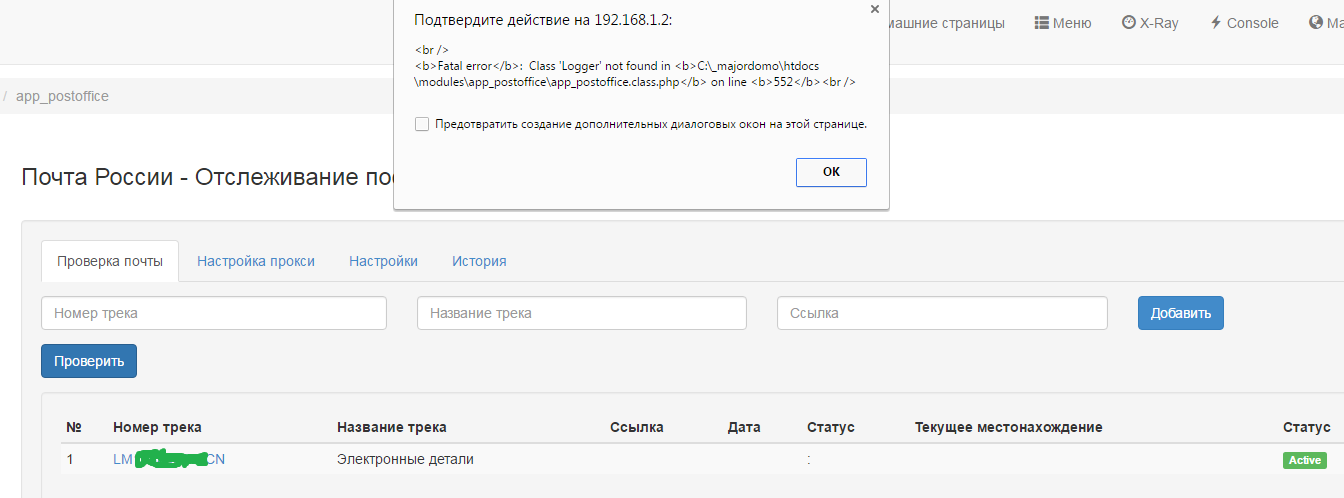
Task: Click the Дата column header
Action: point(744,427)
